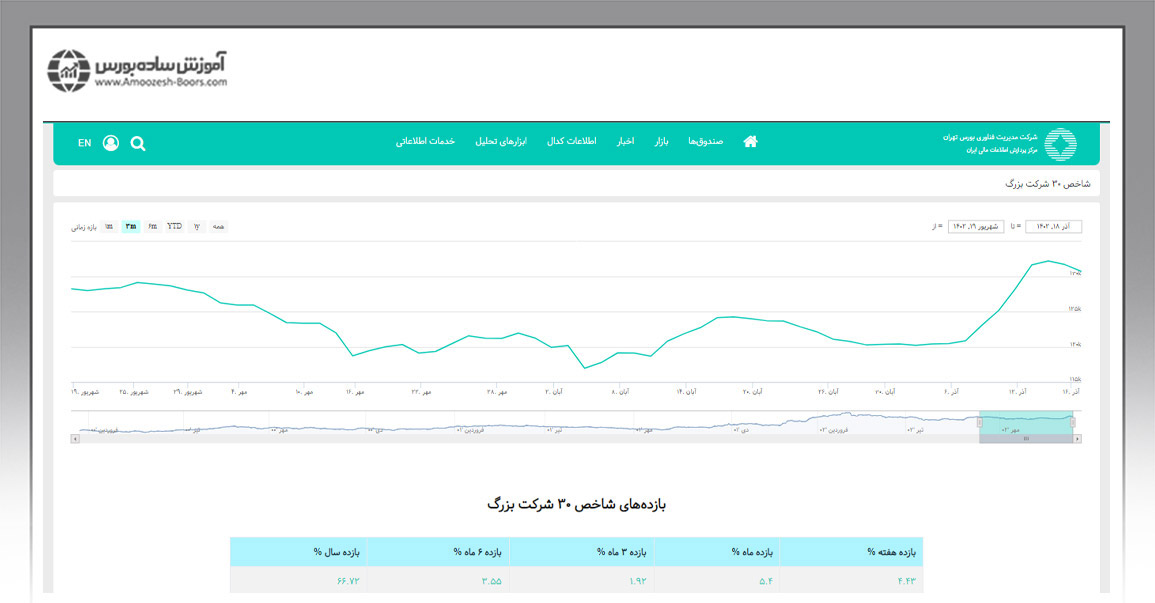Click the highlighted navigator range selection
Image resolution: width=1155 pixels, height=603 pixels.
tap(1025, 423)
